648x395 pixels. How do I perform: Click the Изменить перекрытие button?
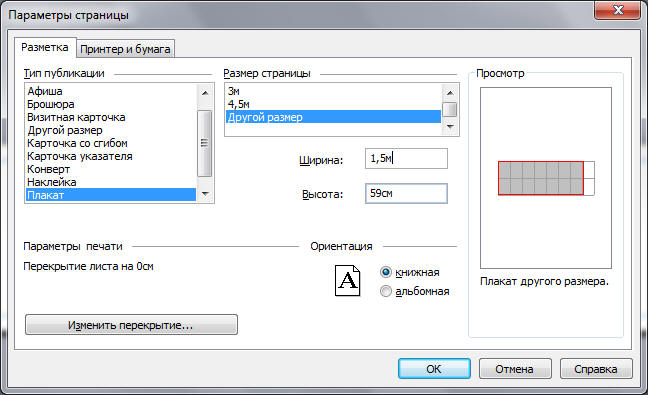(x=131, y=325)
